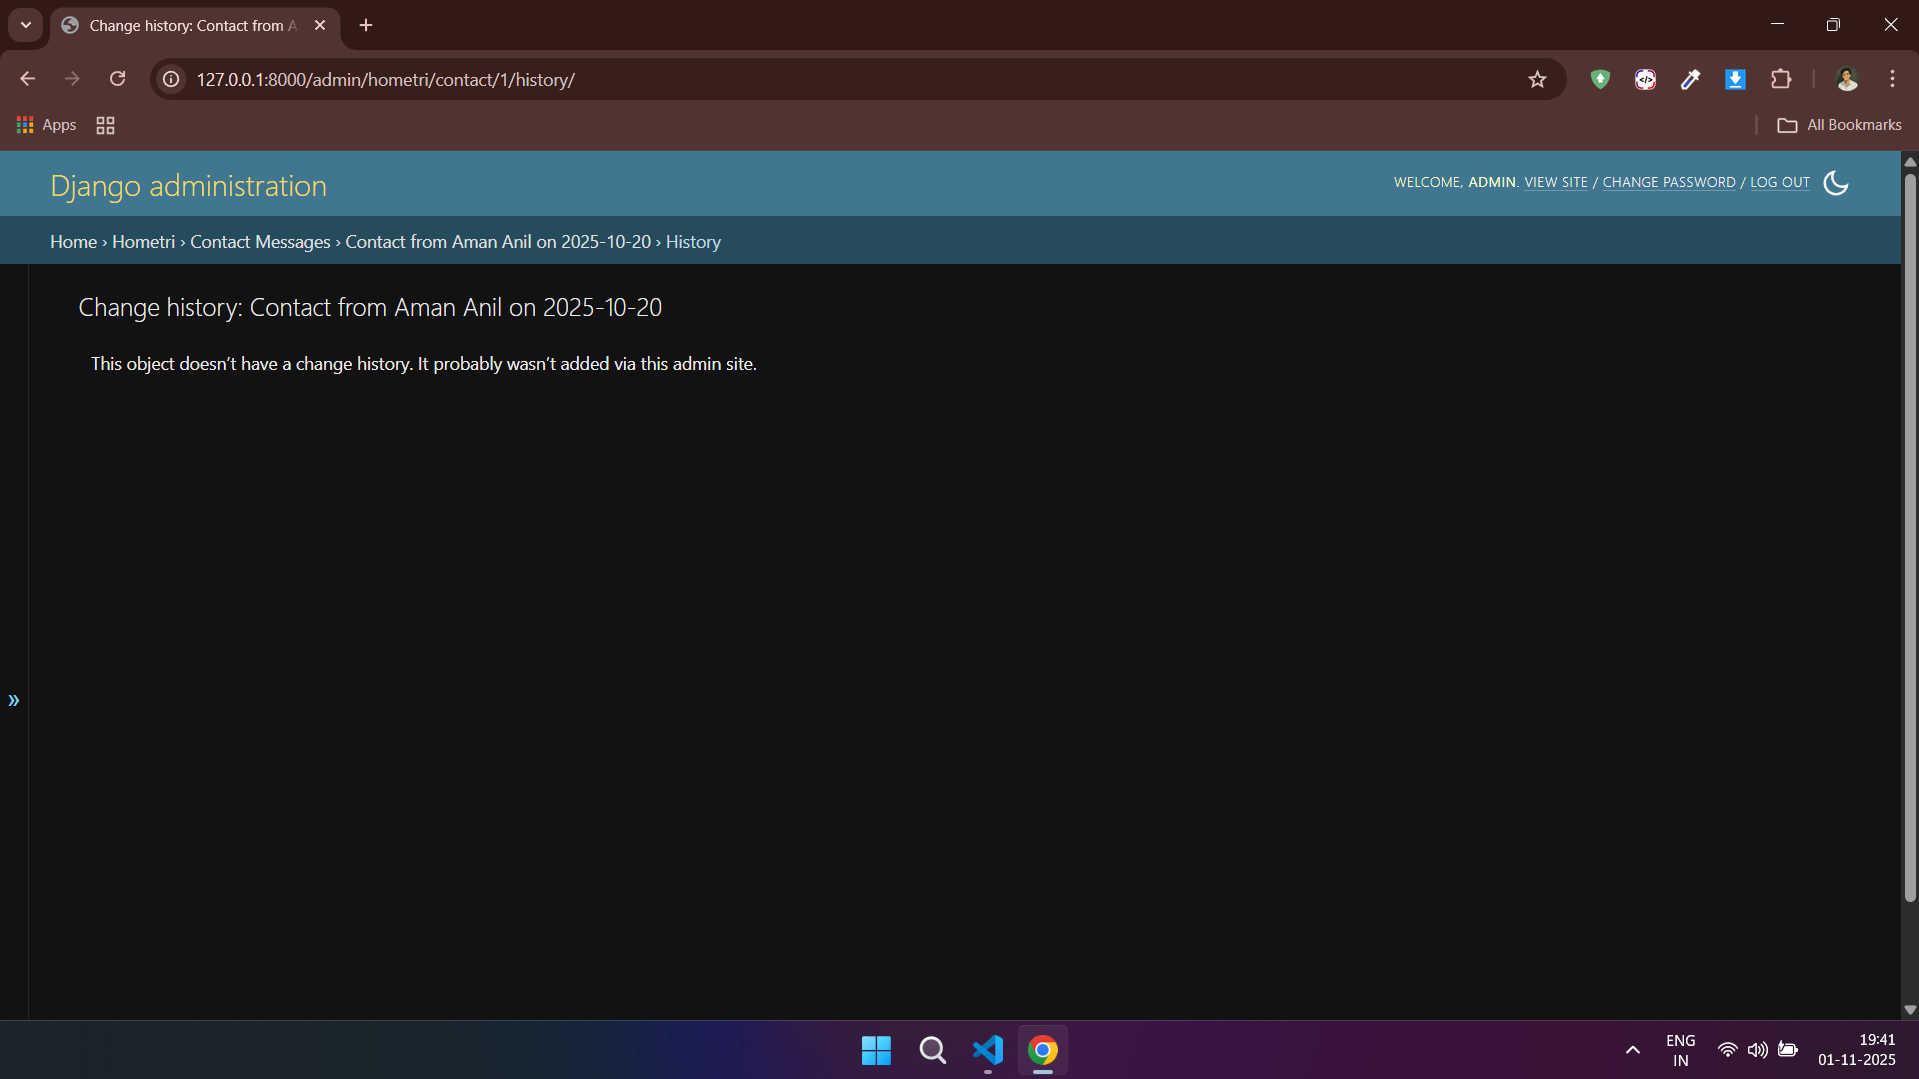1919x1079 pixels.
Task: Open the All Bookmarks folder
Action: 1839,125
